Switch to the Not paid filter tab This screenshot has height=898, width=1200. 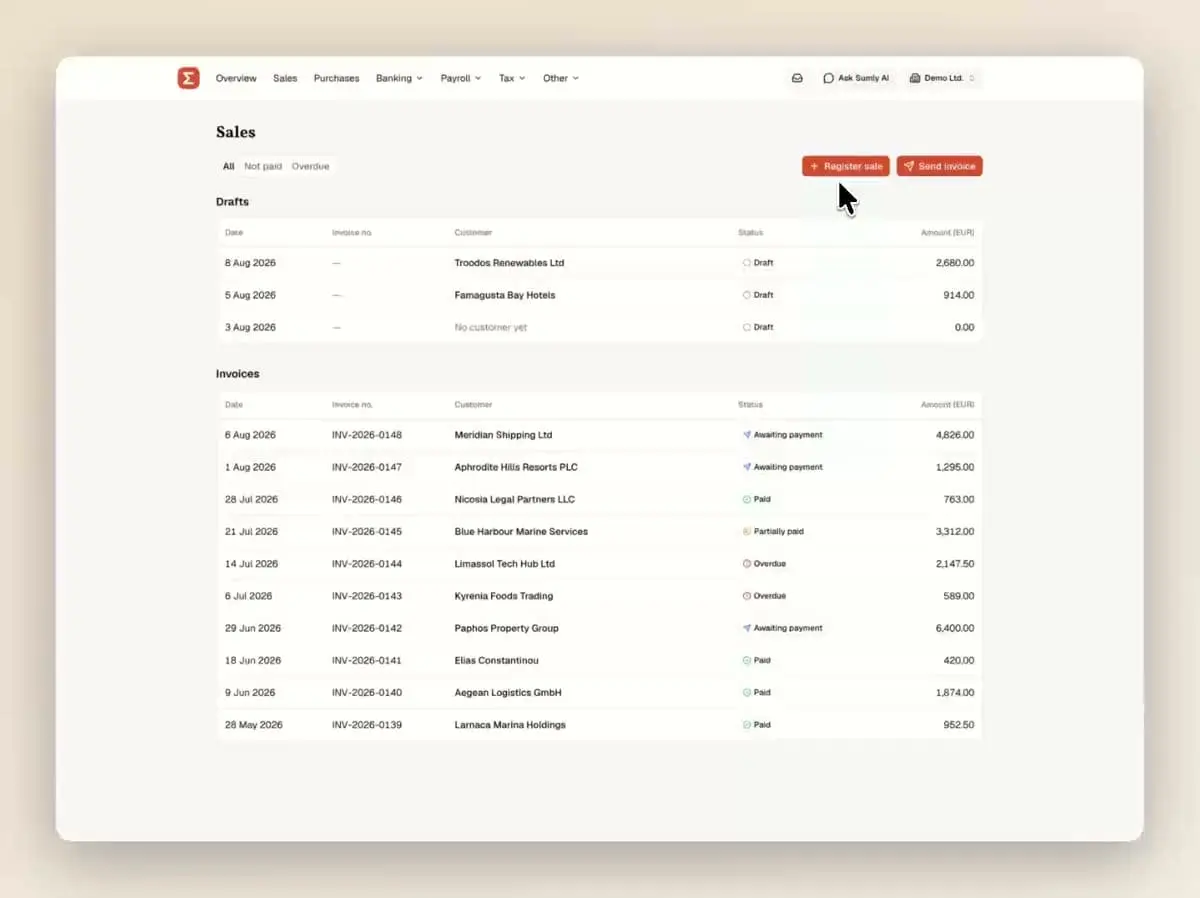pos(263,166)
